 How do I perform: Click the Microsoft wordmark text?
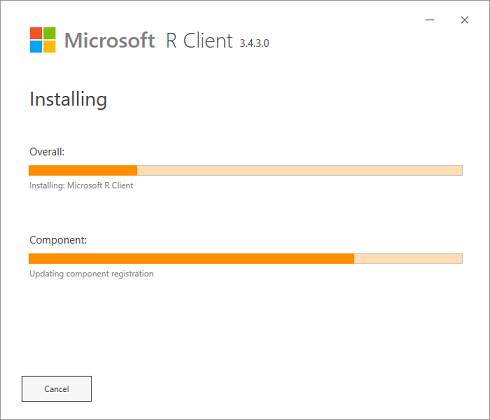click(x=110, y=41)
